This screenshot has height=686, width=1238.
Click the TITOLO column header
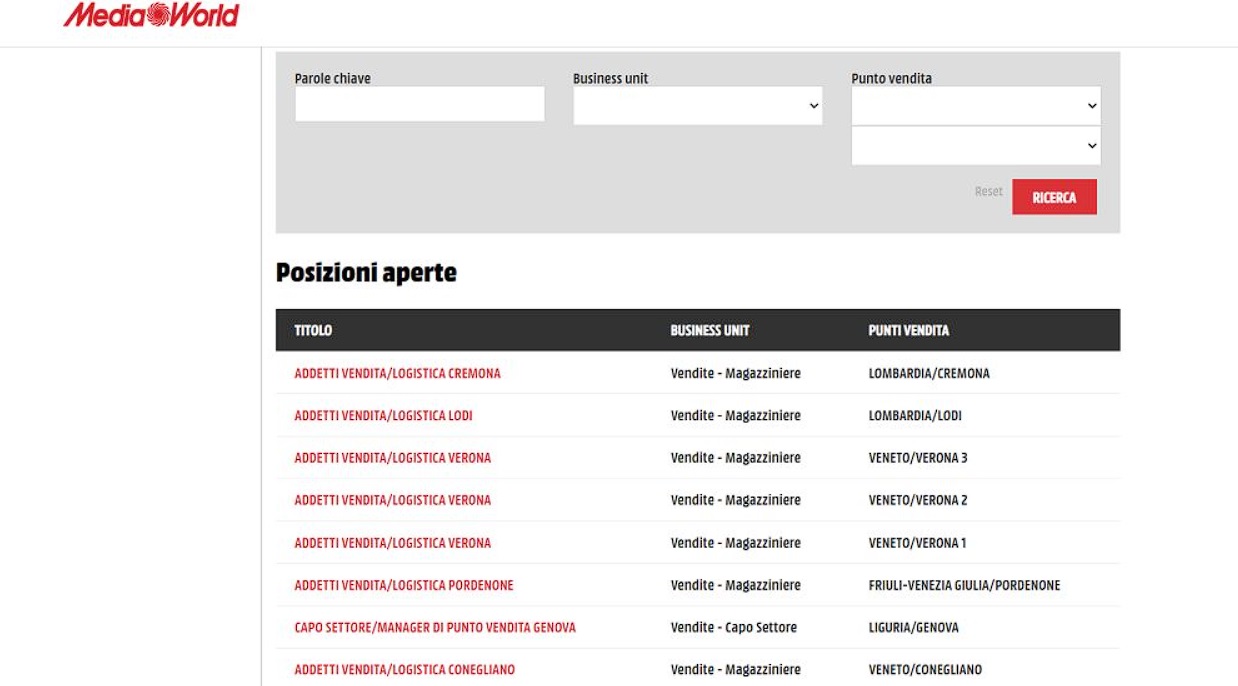coord(313,330)
